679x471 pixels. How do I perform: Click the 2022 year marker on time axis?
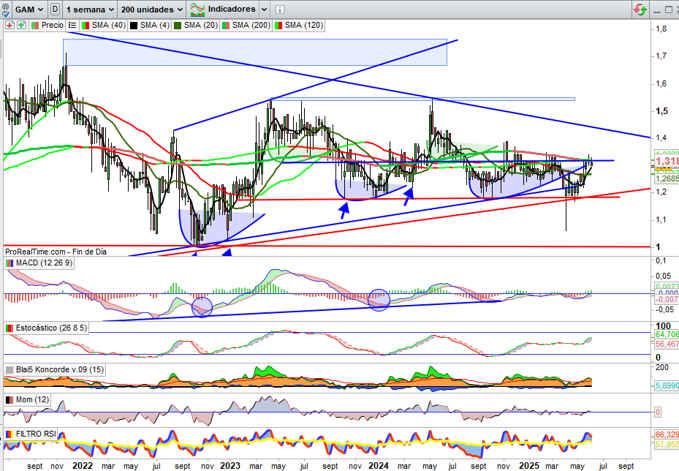82,465
